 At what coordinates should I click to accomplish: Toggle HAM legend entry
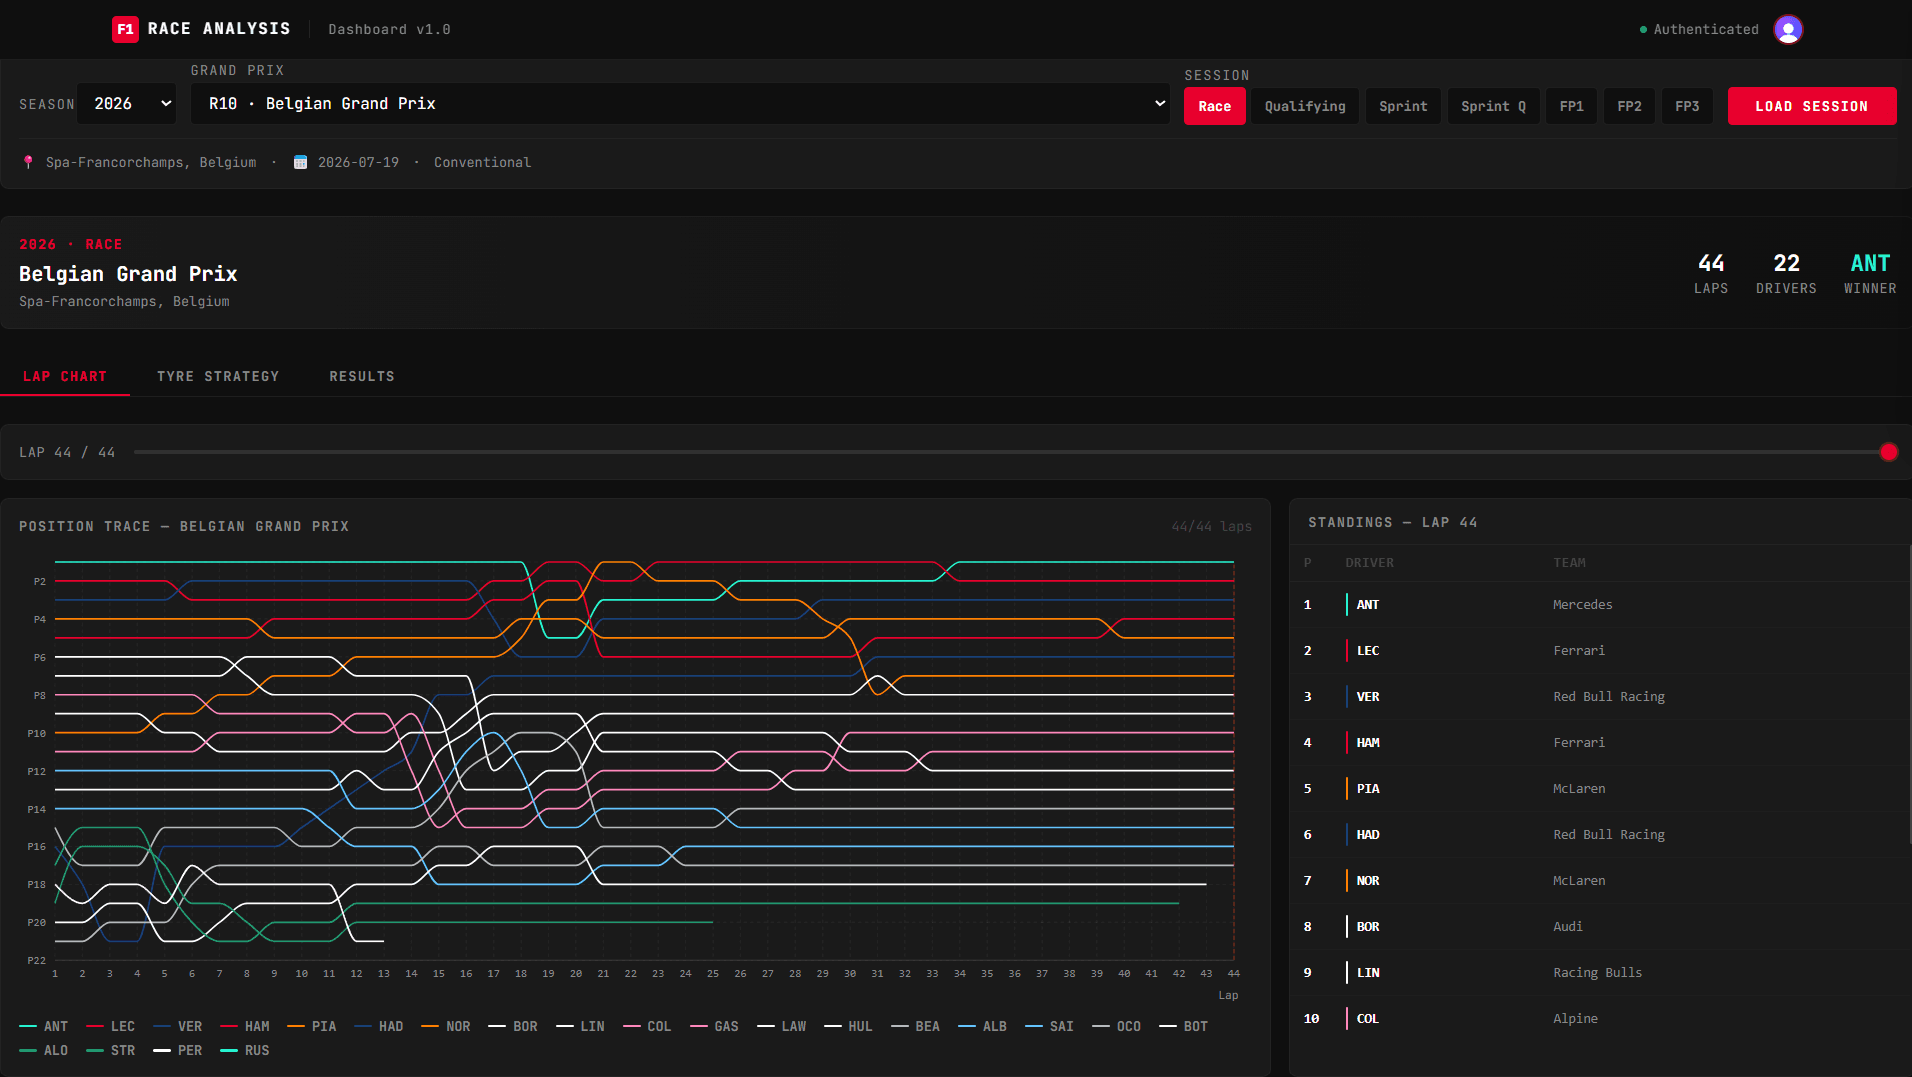point(245,1026)
